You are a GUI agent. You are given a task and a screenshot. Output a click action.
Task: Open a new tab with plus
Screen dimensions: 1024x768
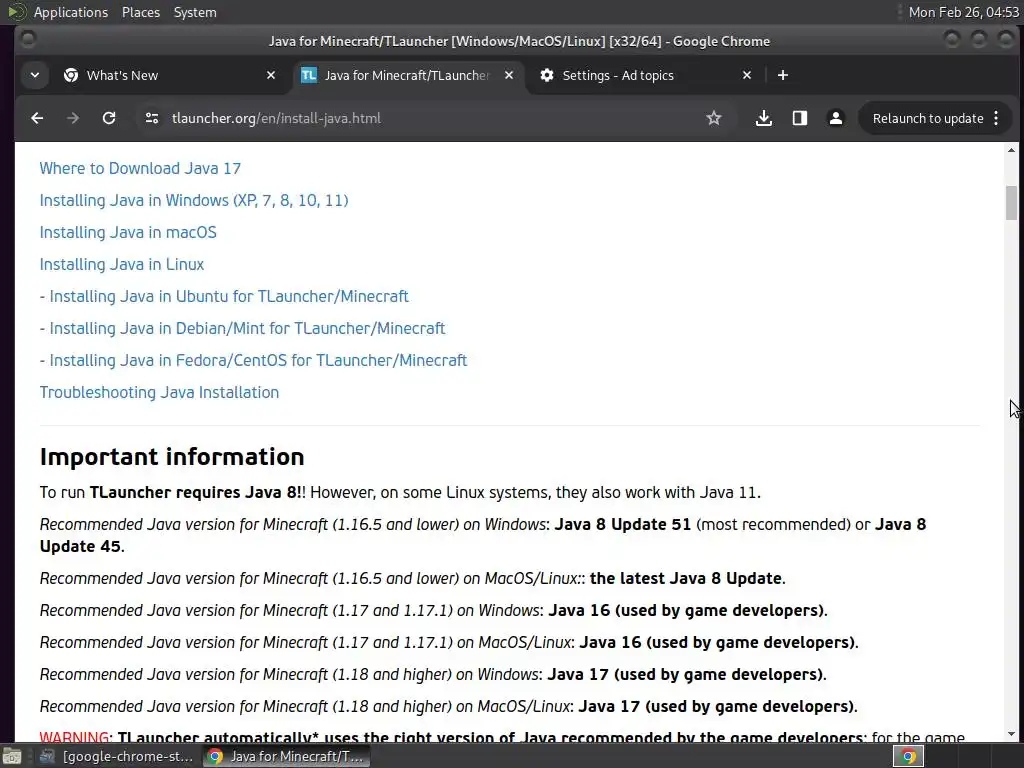click(782, 75)
